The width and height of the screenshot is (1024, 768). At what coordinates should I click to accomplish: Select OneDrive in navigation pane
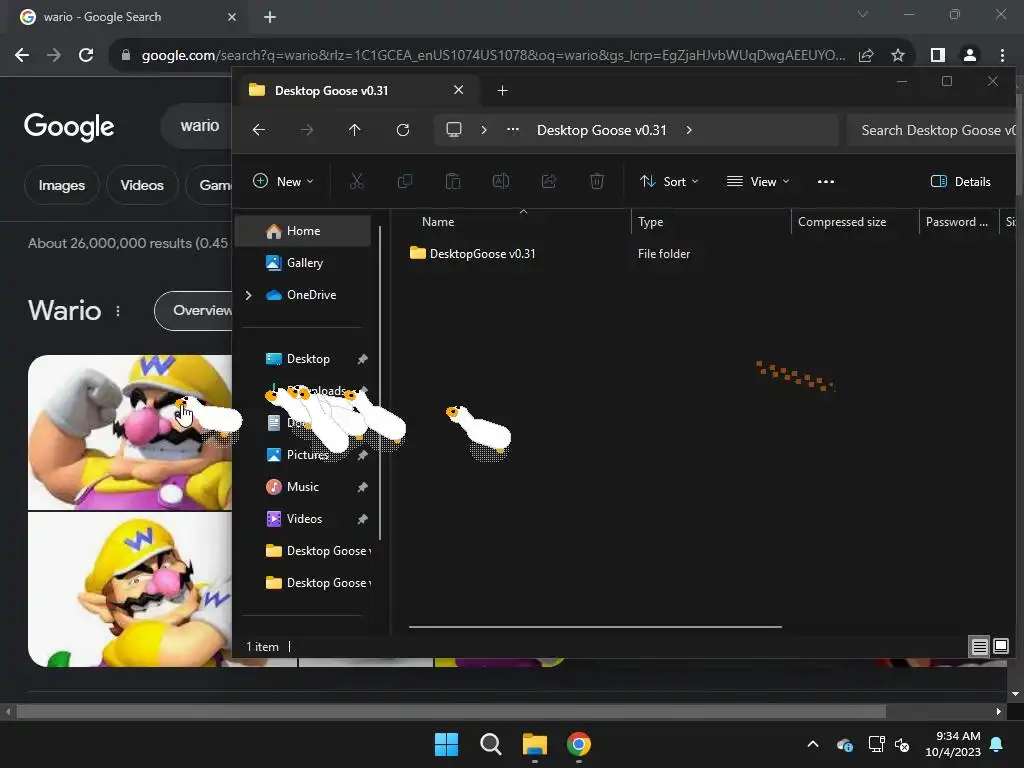click(x=303, y=295)
